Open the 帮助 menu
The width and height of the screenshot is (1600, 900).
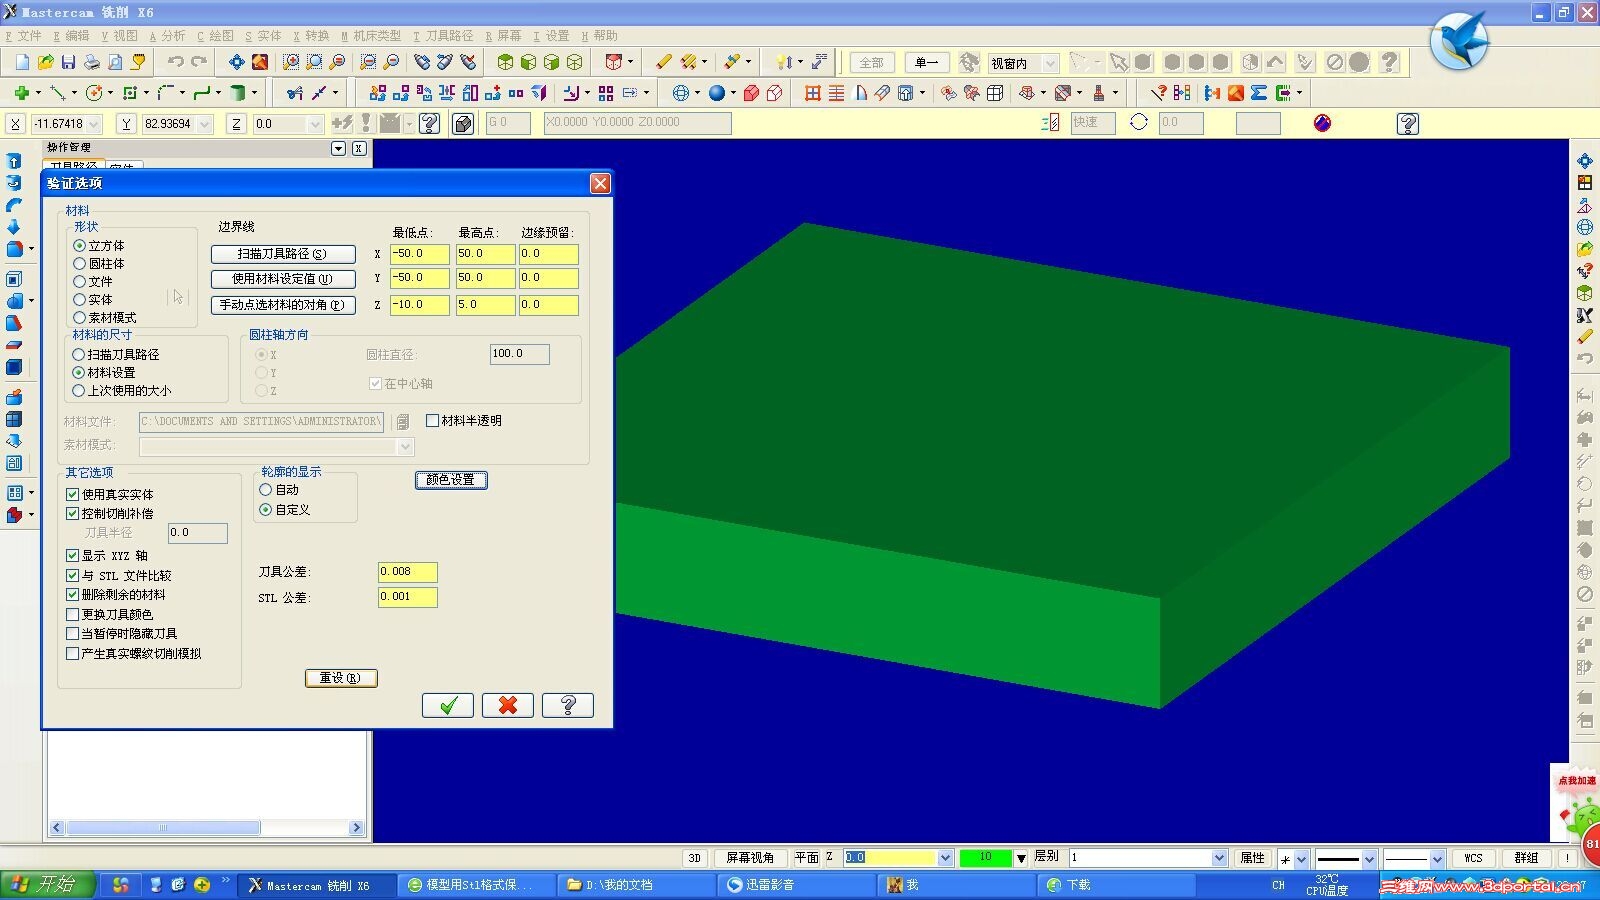[x=599, y=36]
